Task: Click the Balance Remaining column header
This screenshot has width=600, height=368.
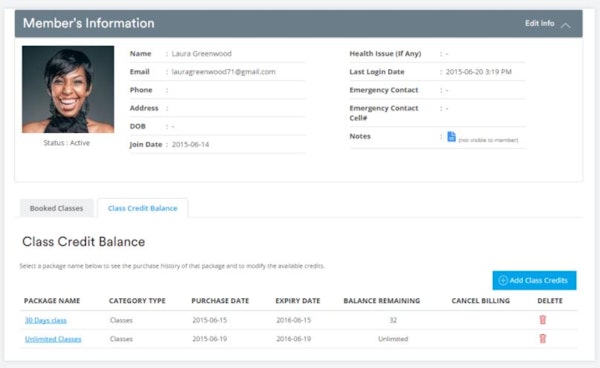Action: 382,301
